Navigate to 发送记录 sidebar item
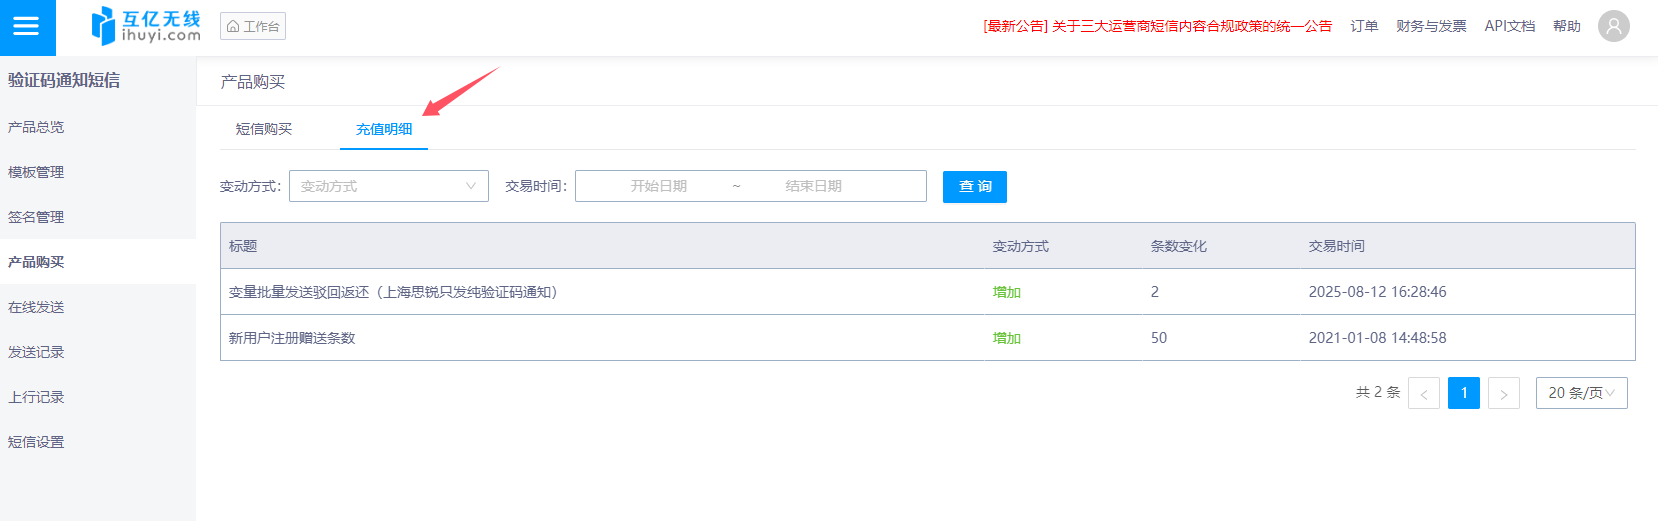This screenshot has height=521, width=1658. point(36,352)
